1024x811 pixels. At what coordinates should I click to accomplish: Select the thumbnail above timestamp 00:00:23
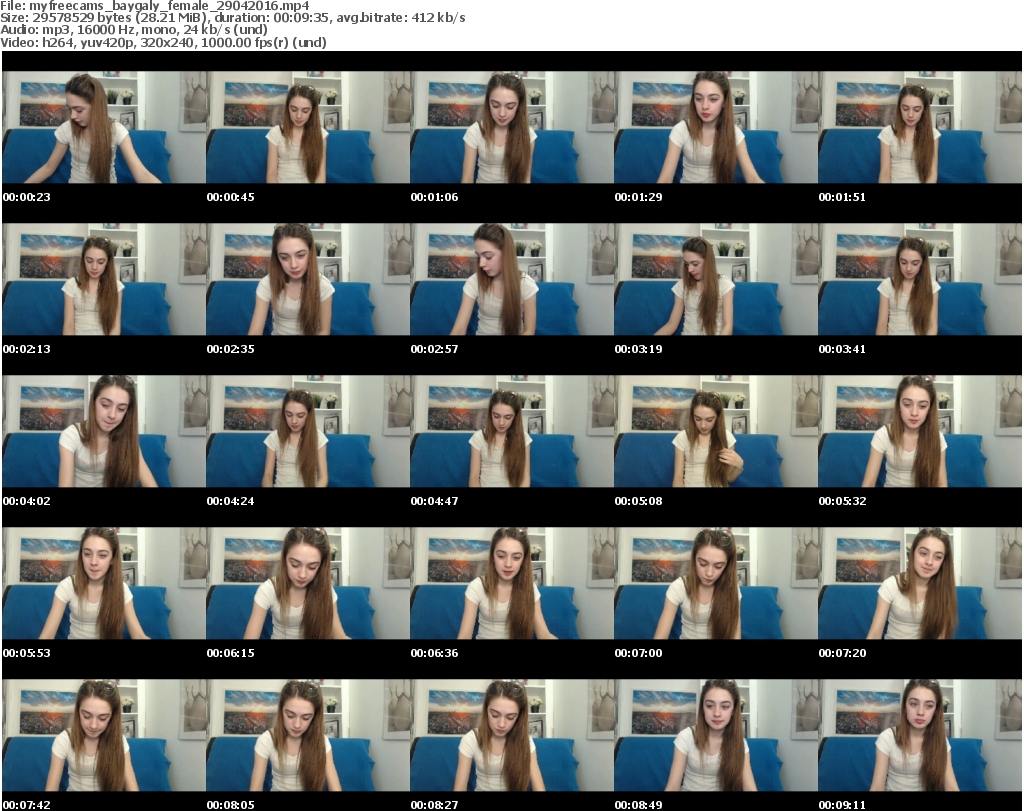tap(104, 127)
